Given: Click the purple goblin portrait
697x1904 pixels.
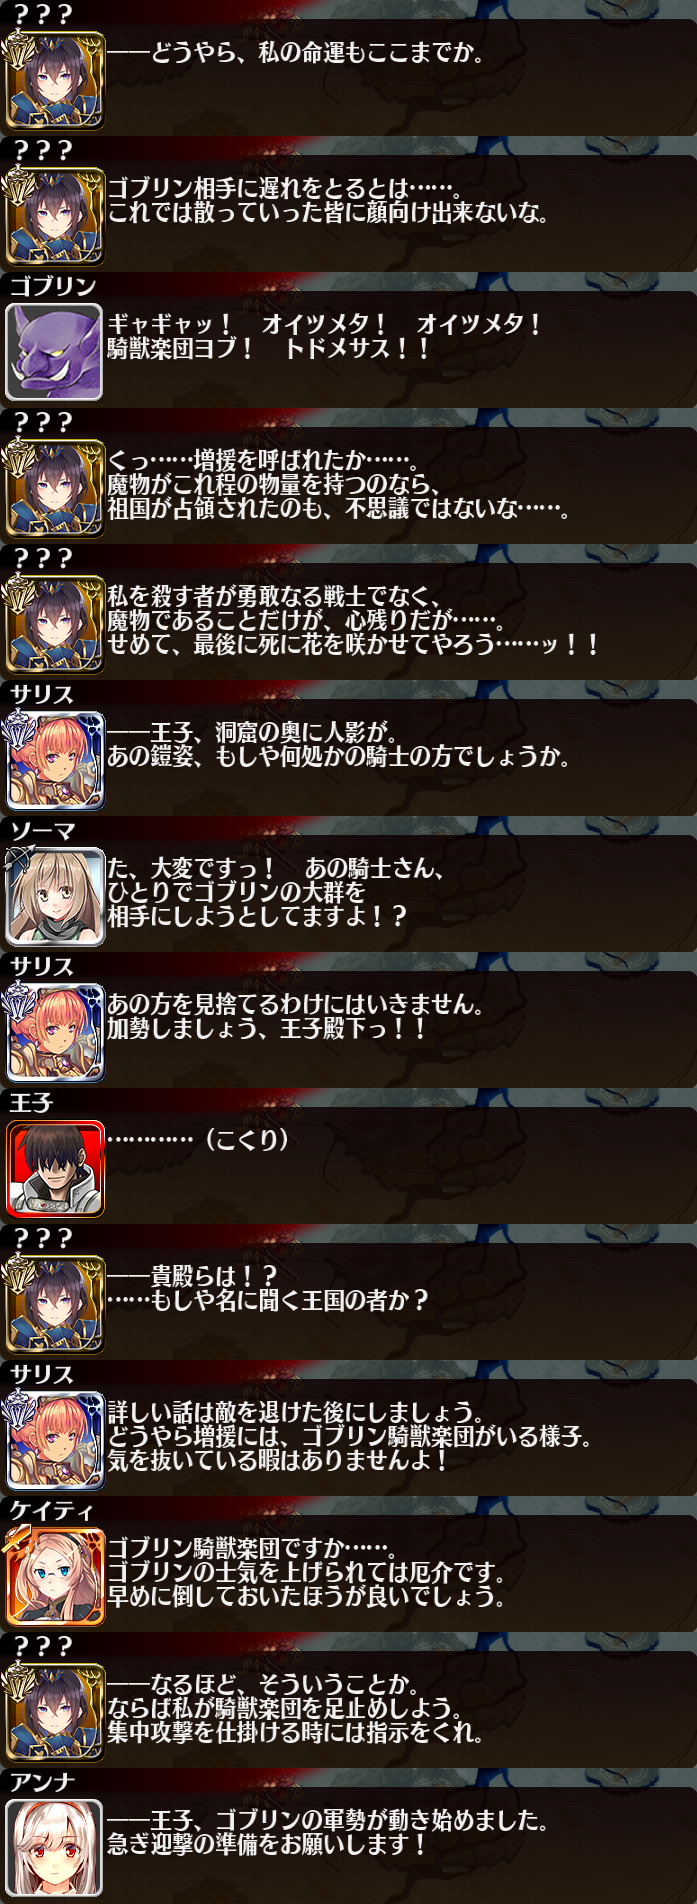Looking at the screenshot, I should (x=54, y=352).
